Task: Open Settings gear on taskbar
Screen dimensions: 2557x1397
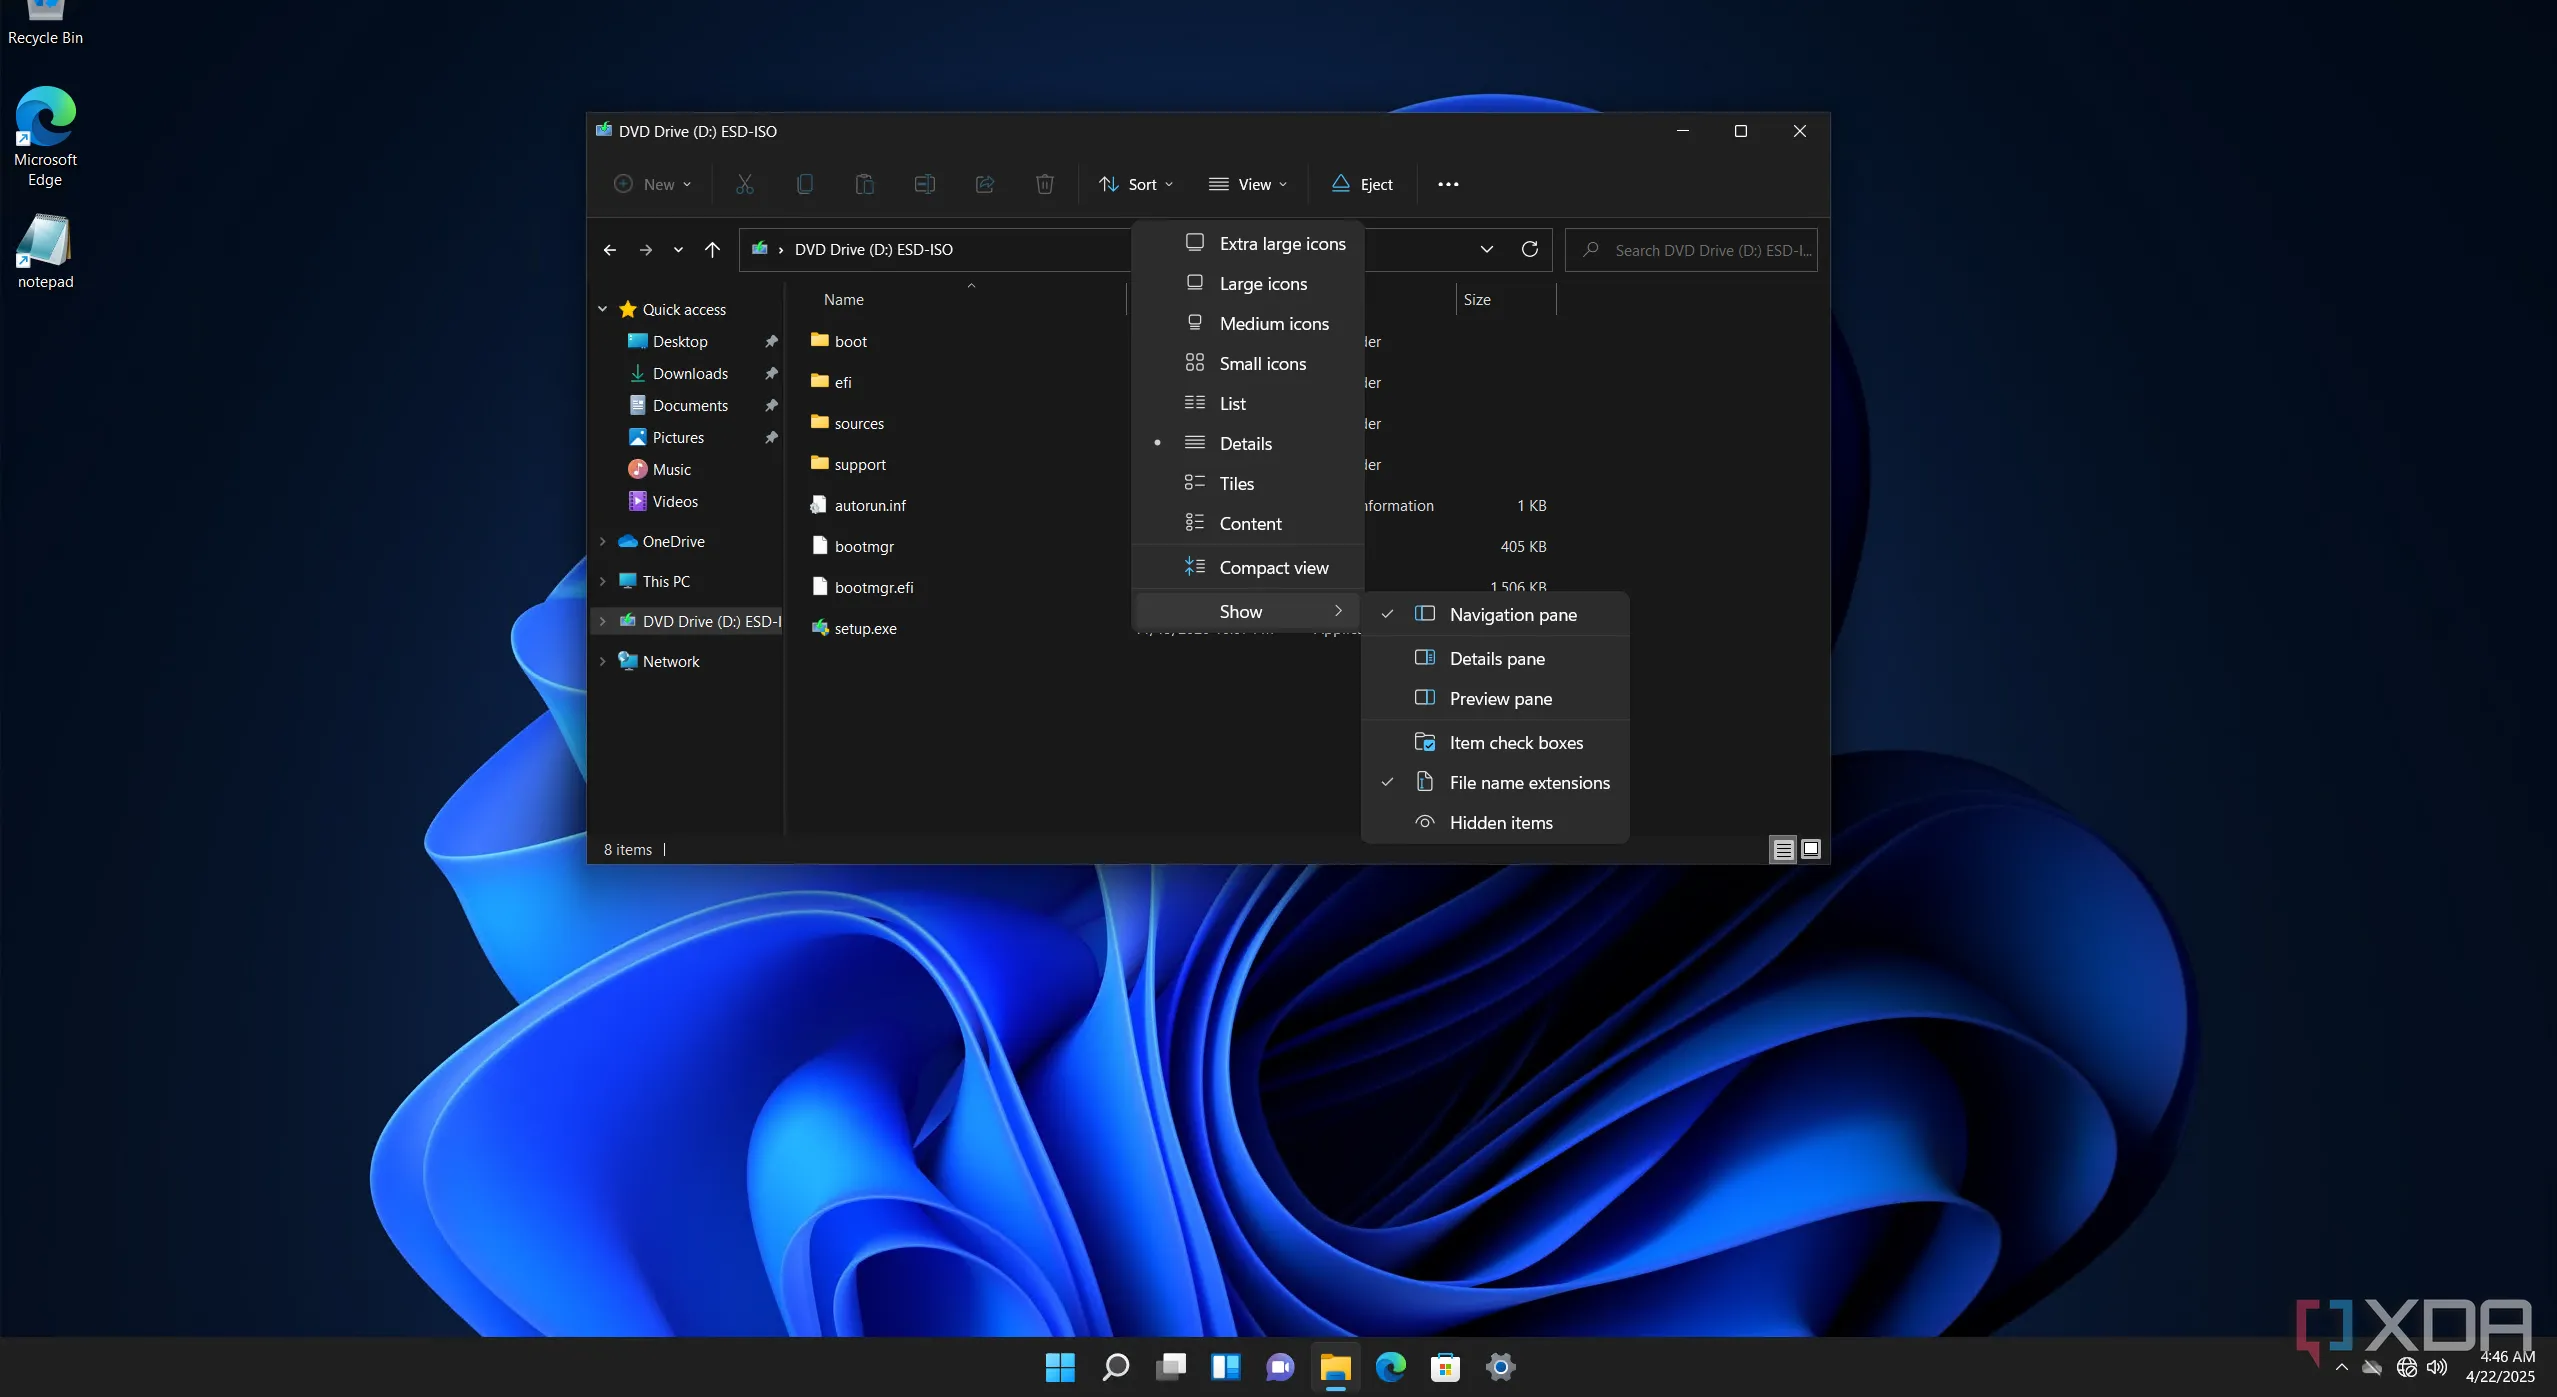Action: tap(1500, 1367)
